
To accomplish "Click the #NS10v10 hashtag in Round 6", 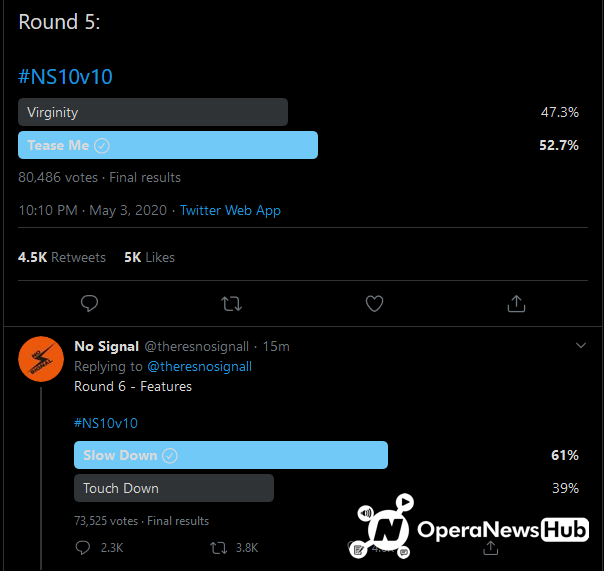I will 106,423.
